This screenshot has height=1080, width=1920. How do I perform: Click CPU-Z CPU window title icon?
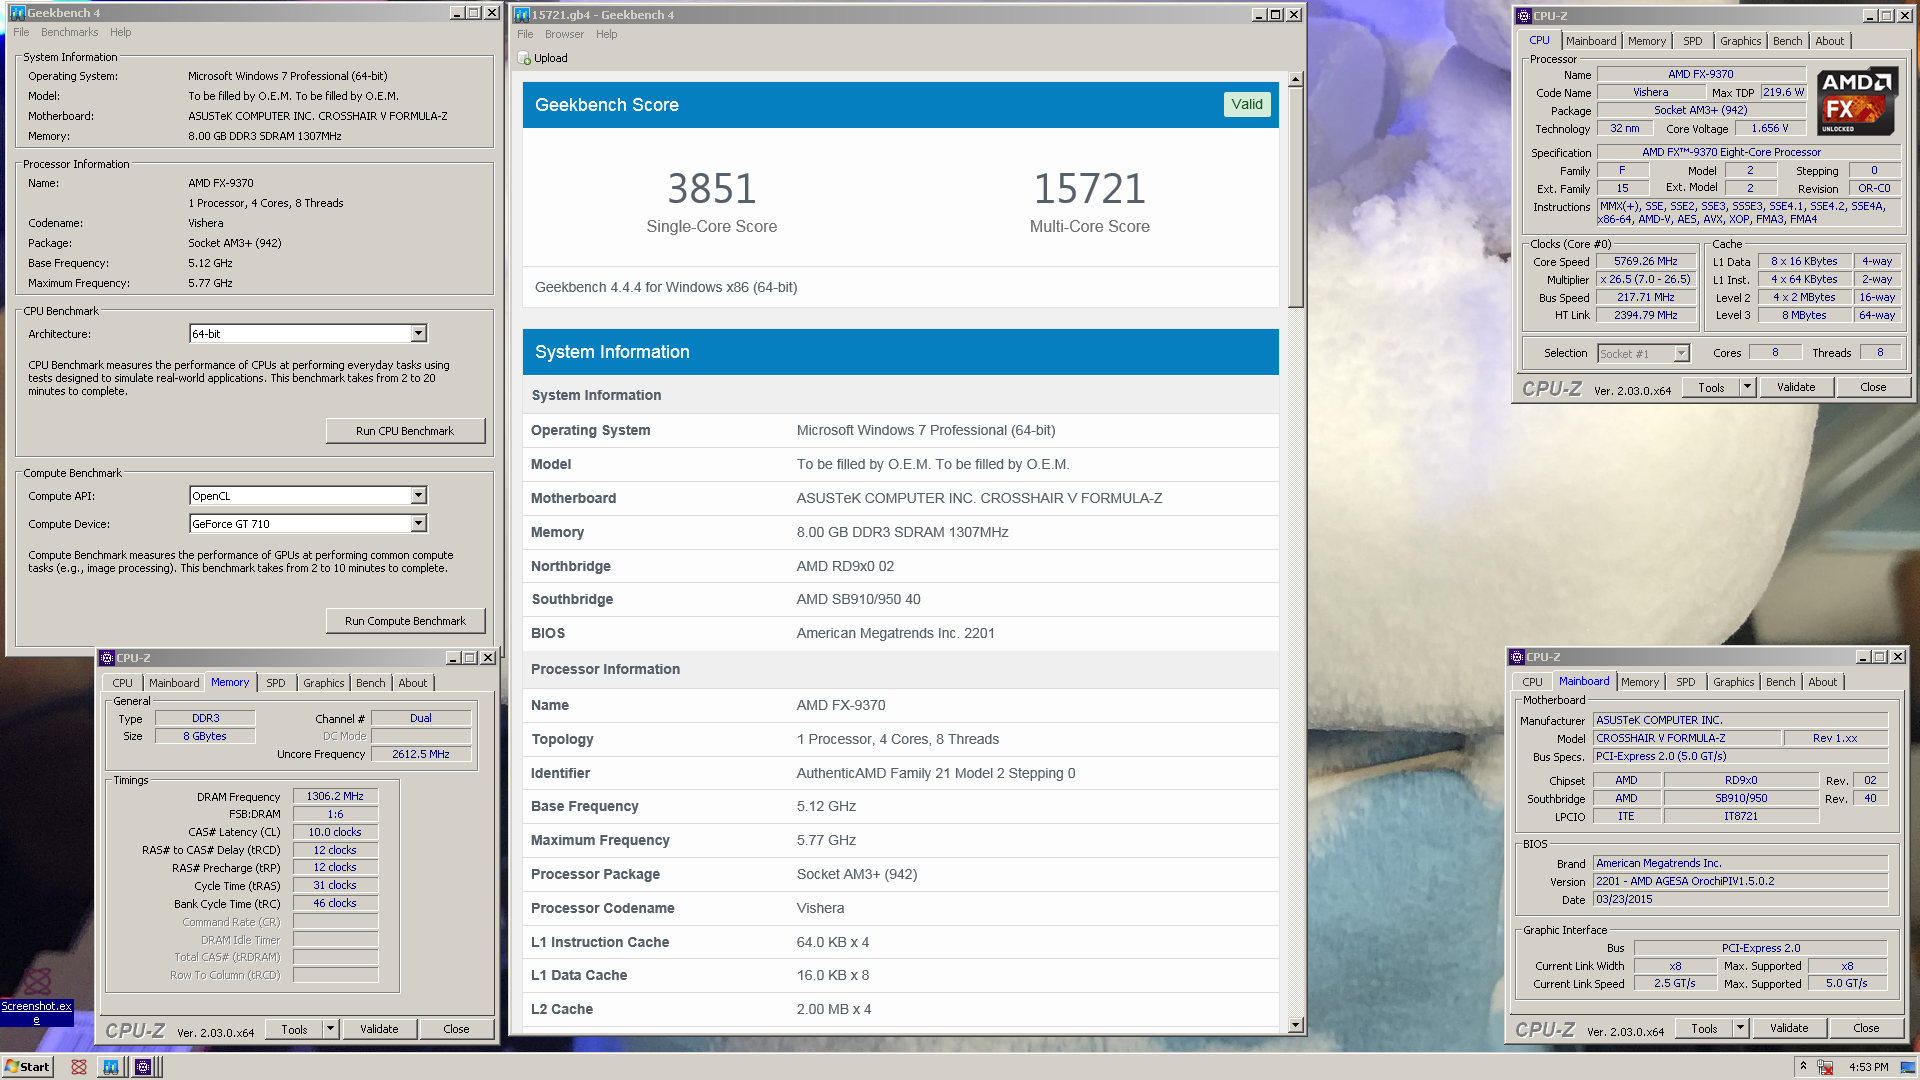1523,16
